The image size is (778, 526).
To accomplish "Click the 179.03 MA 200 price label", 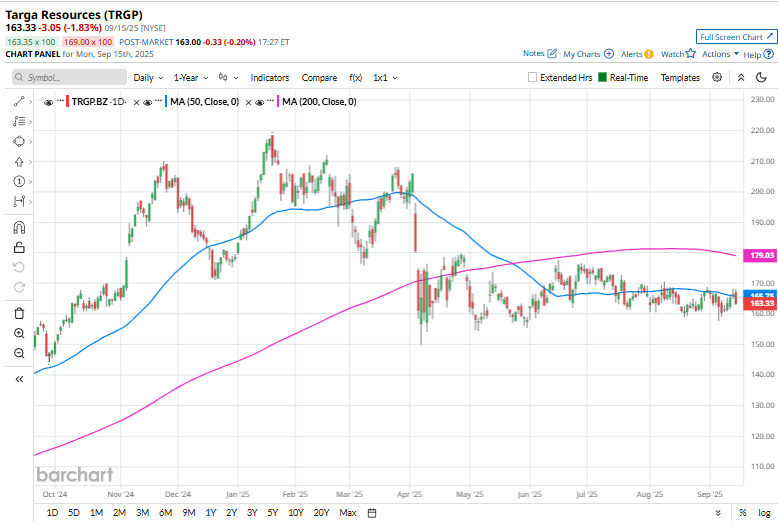I will pyautogui.click(x=760, y=256).
